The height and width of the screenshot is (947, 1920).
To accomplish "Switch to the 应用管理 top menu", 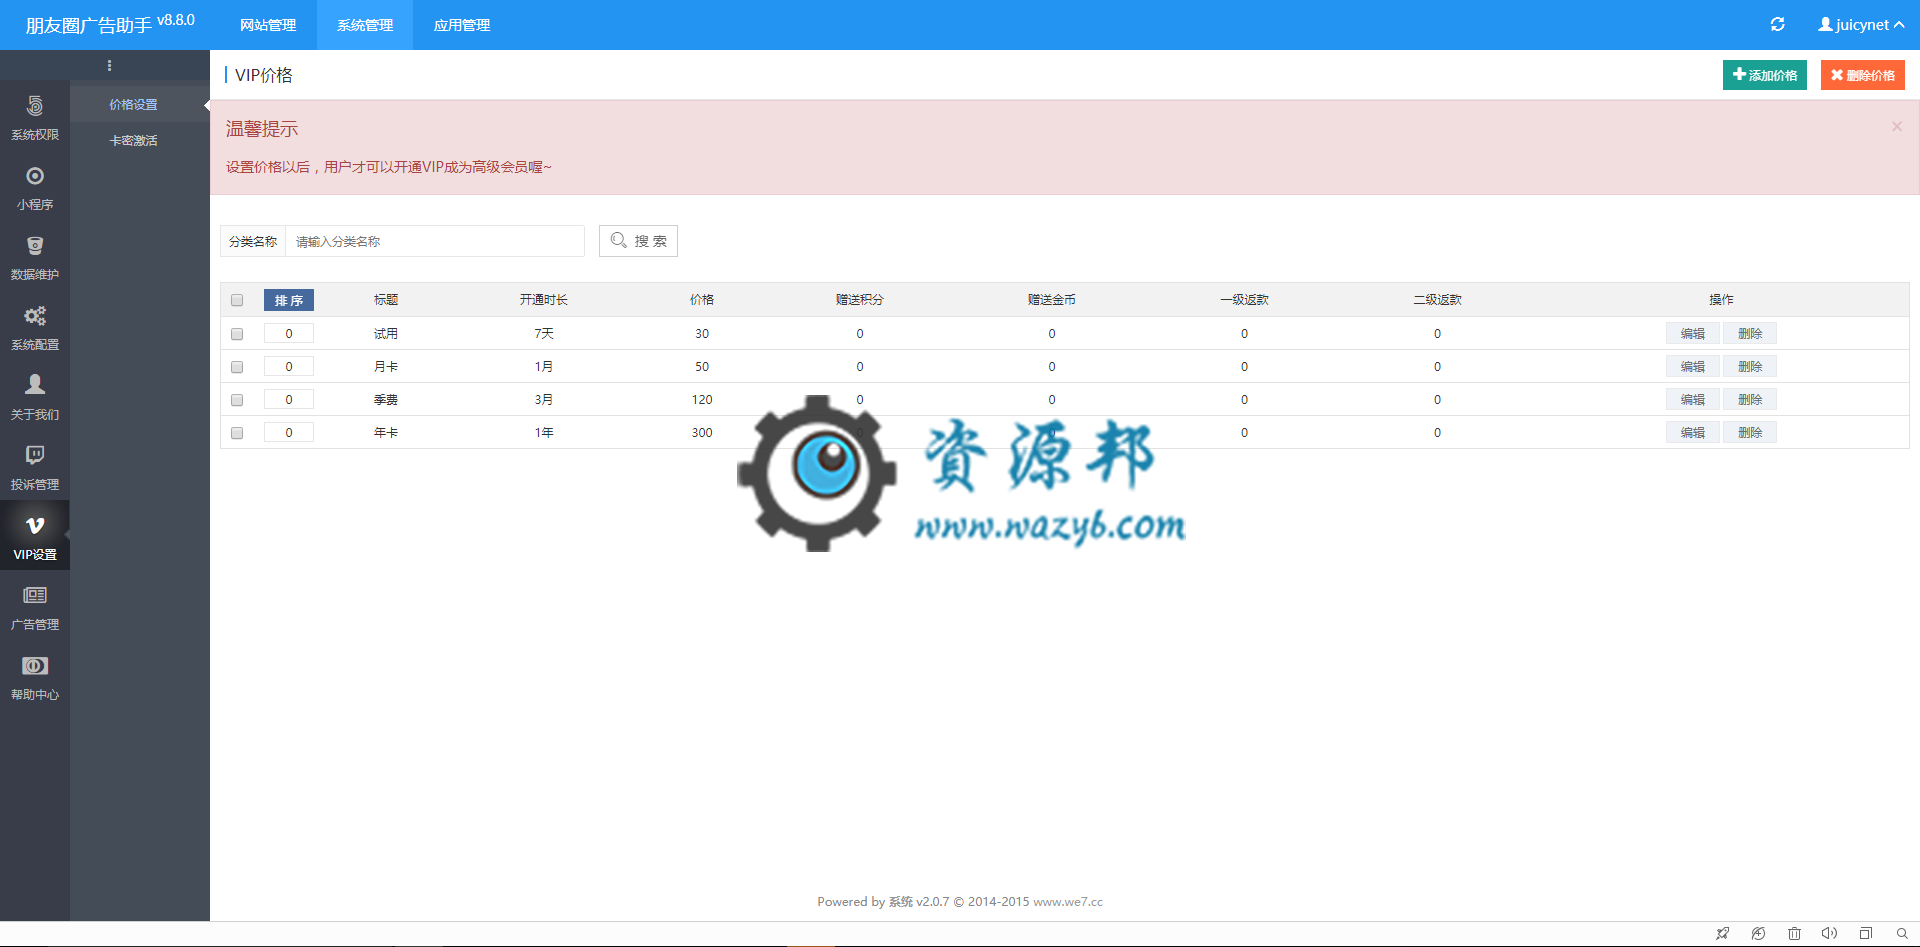I will [x=462, y=25].
